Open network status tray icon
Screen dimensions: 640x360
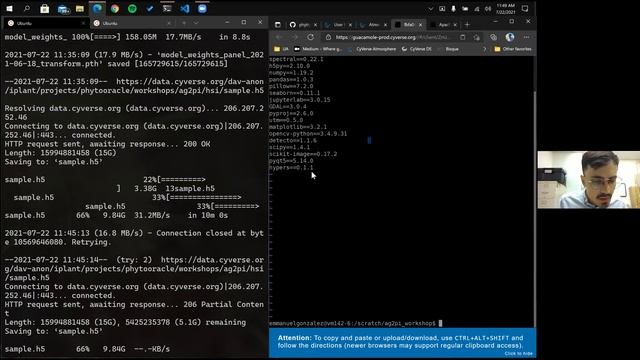[x=476, y=9]
